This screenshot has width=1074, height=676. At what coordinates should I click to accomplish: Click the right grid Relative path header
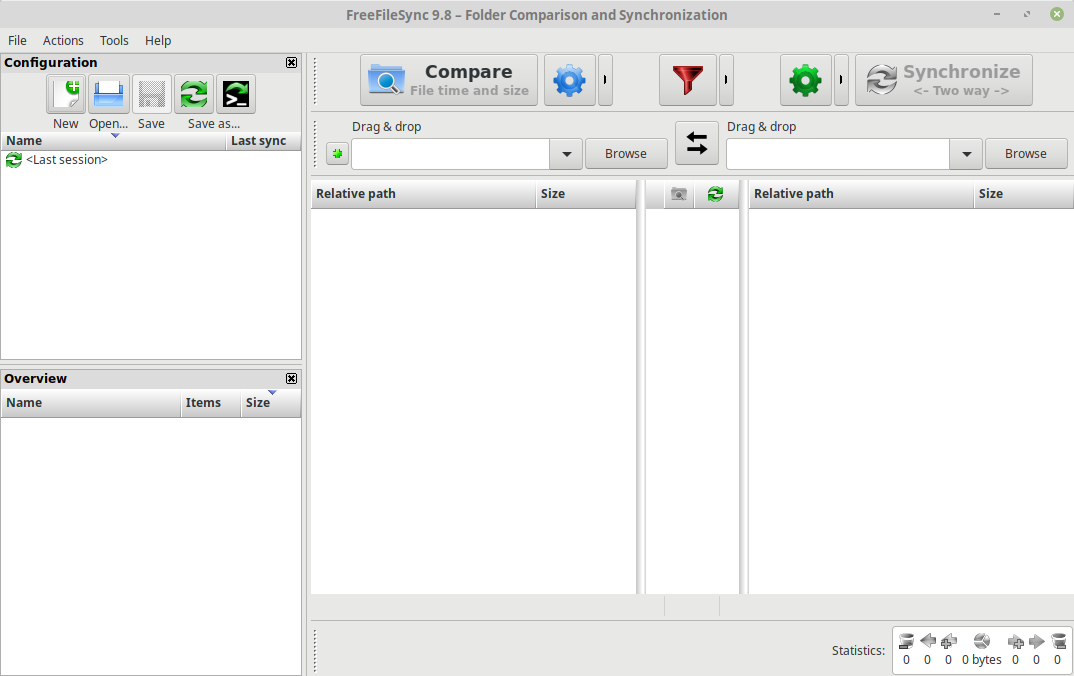(861, 194)
